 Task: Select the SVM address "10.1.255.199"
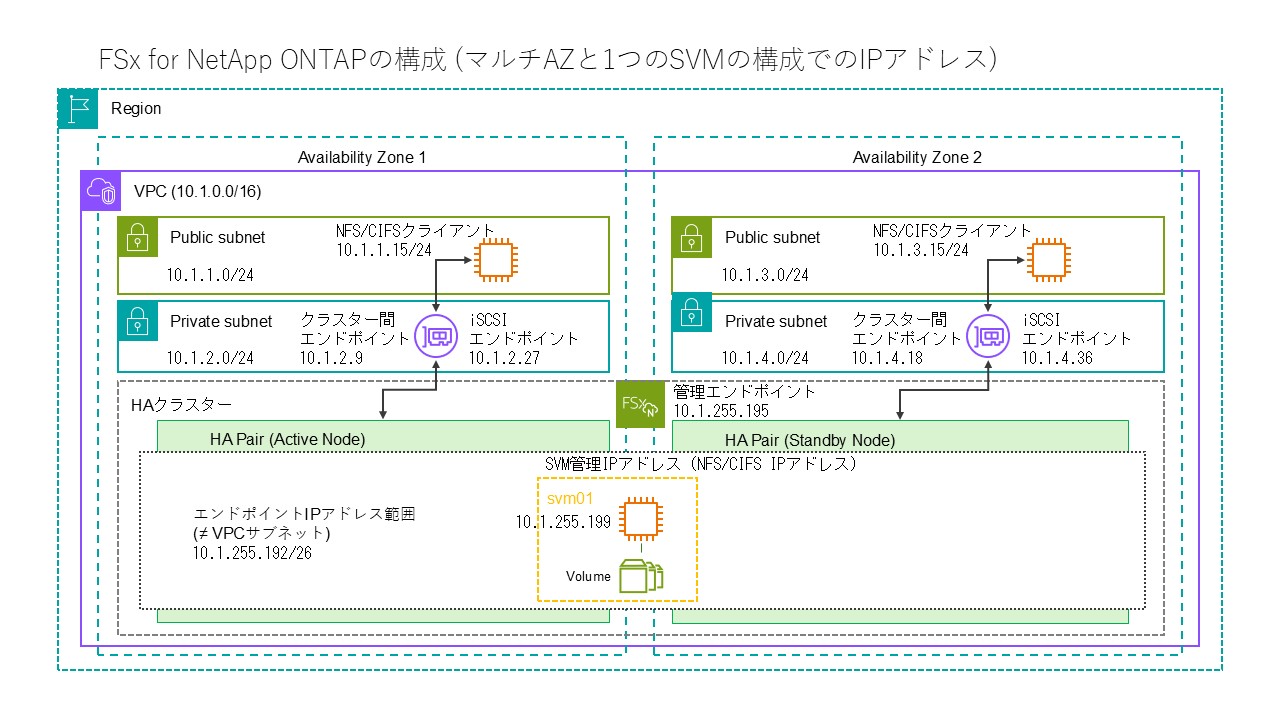tap(564, 522)
